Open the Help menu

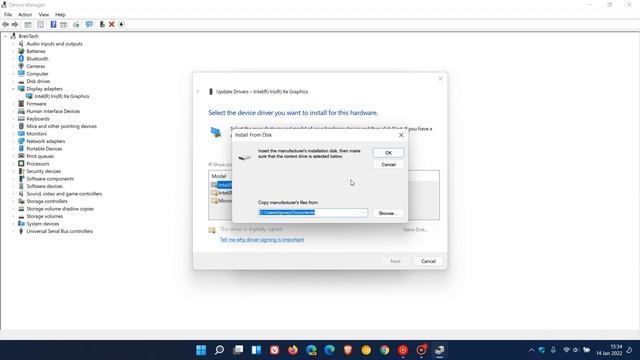tap(60, 14)
